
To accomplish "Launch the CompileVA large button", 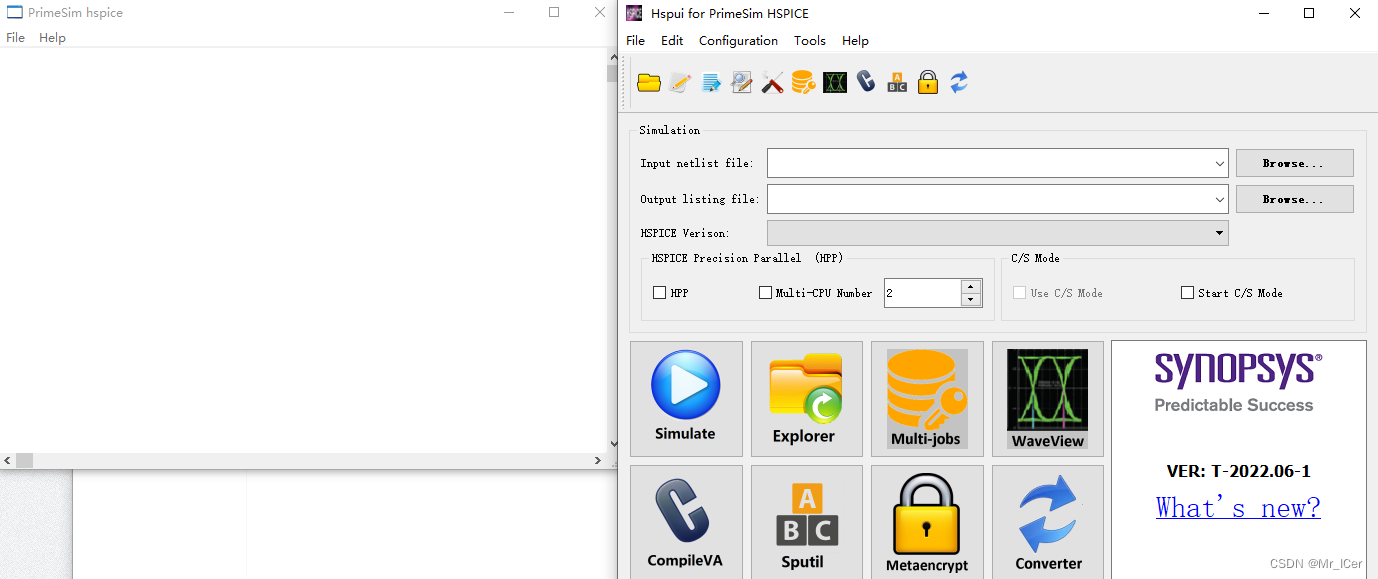I will coord(686,522).
